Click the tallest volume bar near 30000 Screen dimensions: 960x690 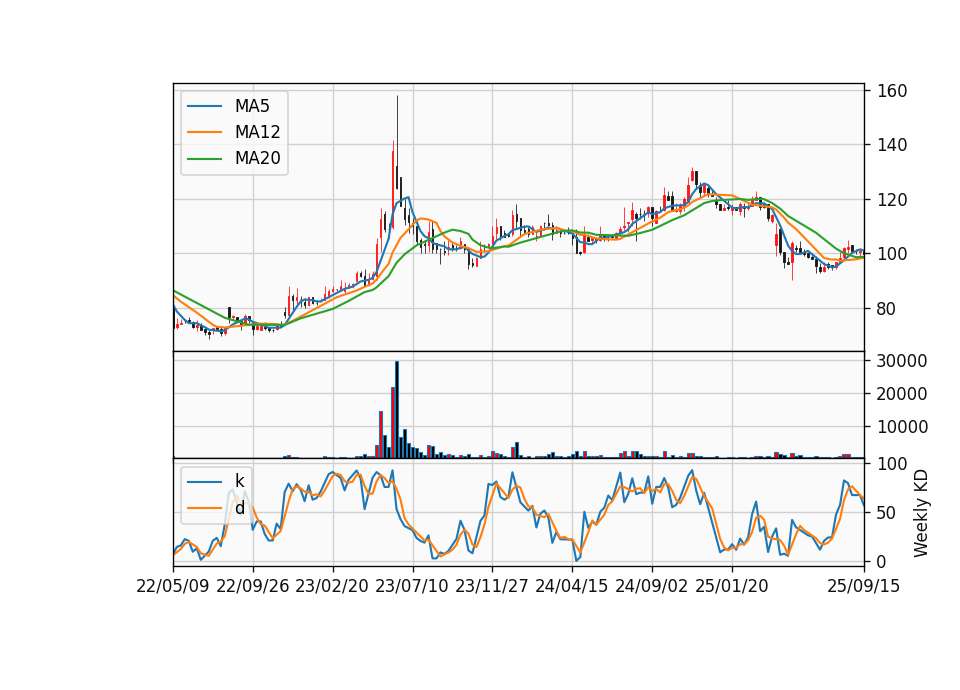tap(397, 410)
